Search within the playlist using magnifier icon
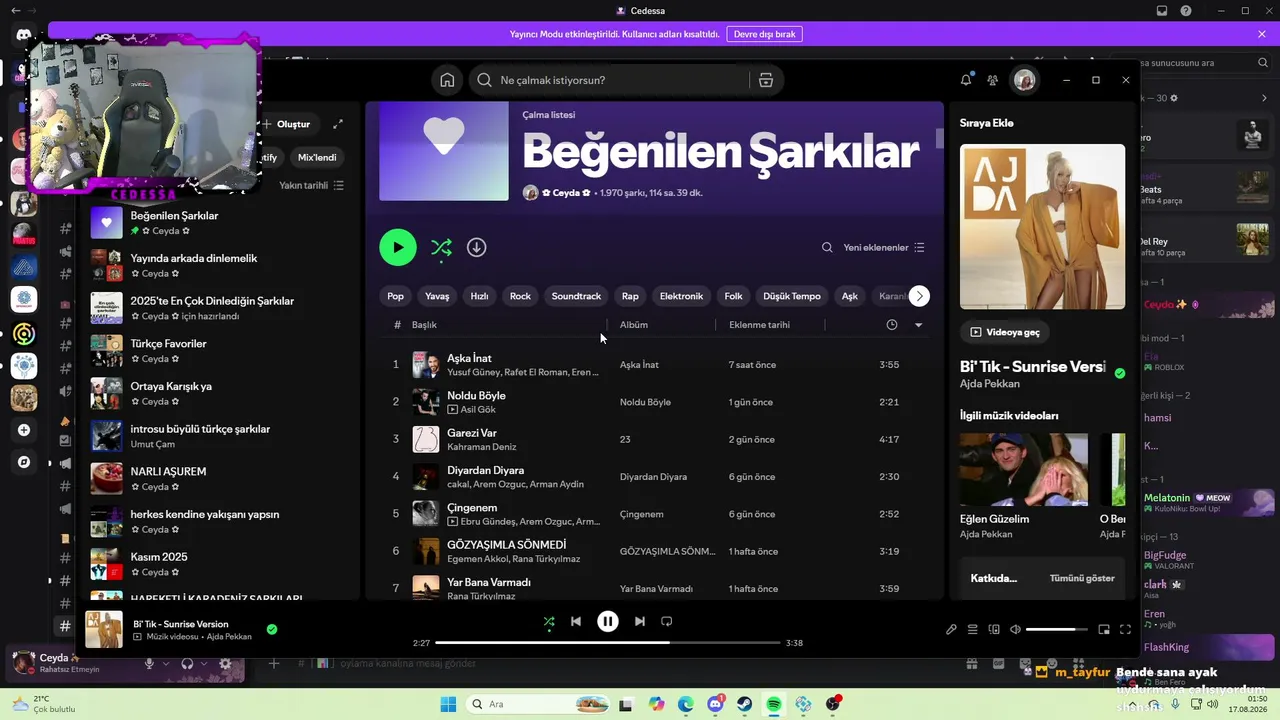1280x720 pixels. point(827,247)
